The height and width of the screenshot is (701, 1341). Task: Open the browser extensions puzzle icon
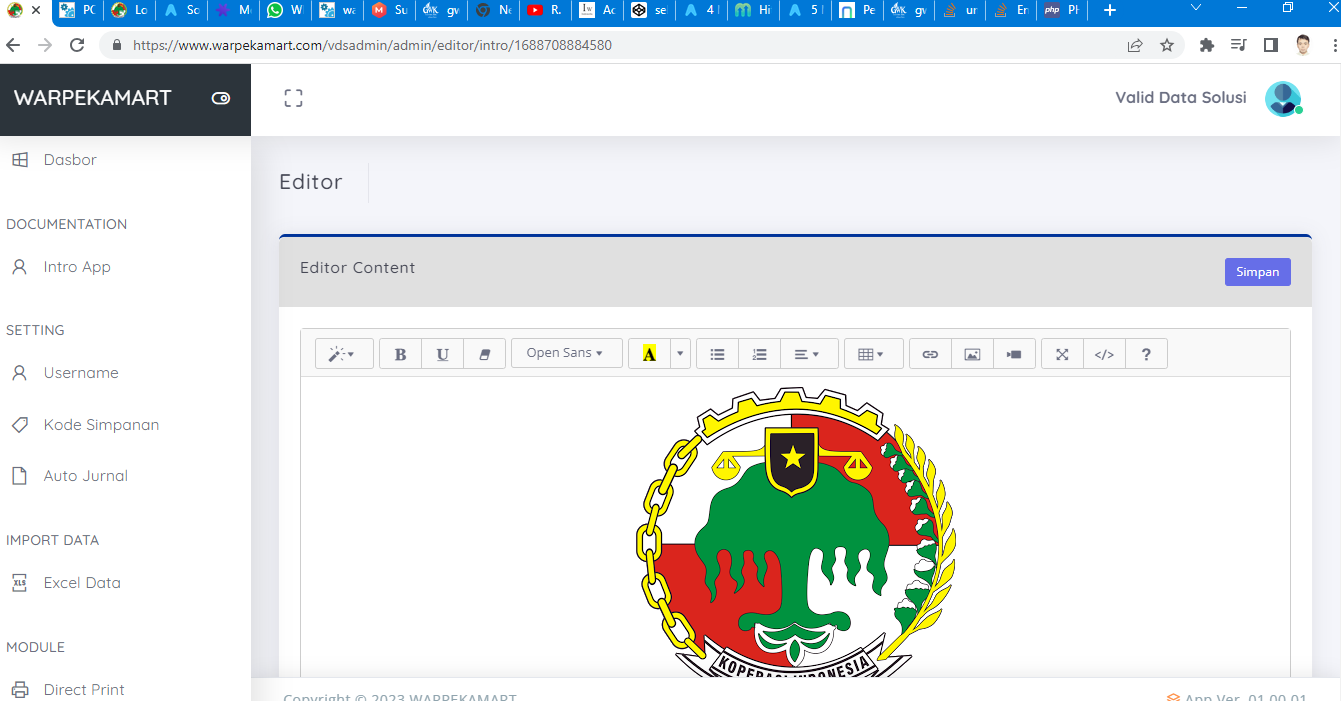(1207, 45)
